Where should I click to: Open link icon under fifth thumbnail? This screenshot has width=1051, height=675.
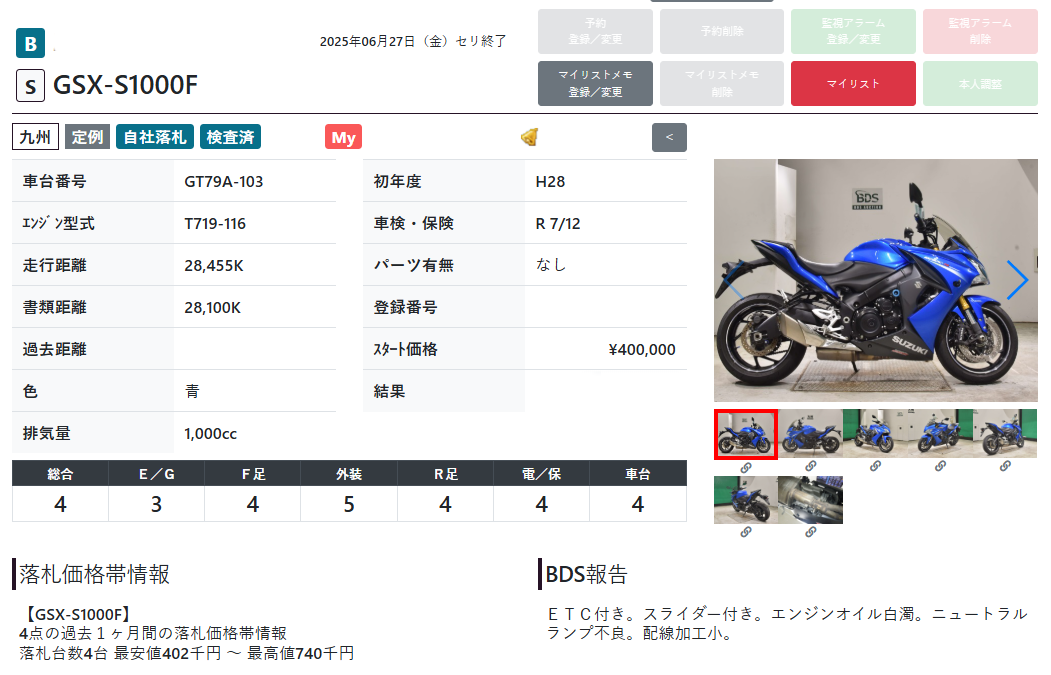click(1005, 465)
